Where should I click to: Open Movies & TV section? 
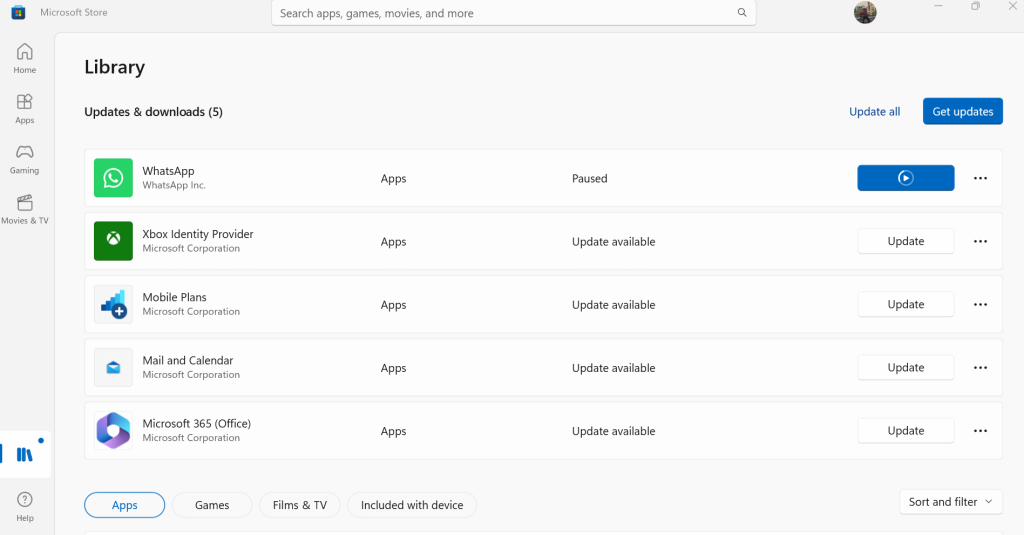(x=25, y=208)
